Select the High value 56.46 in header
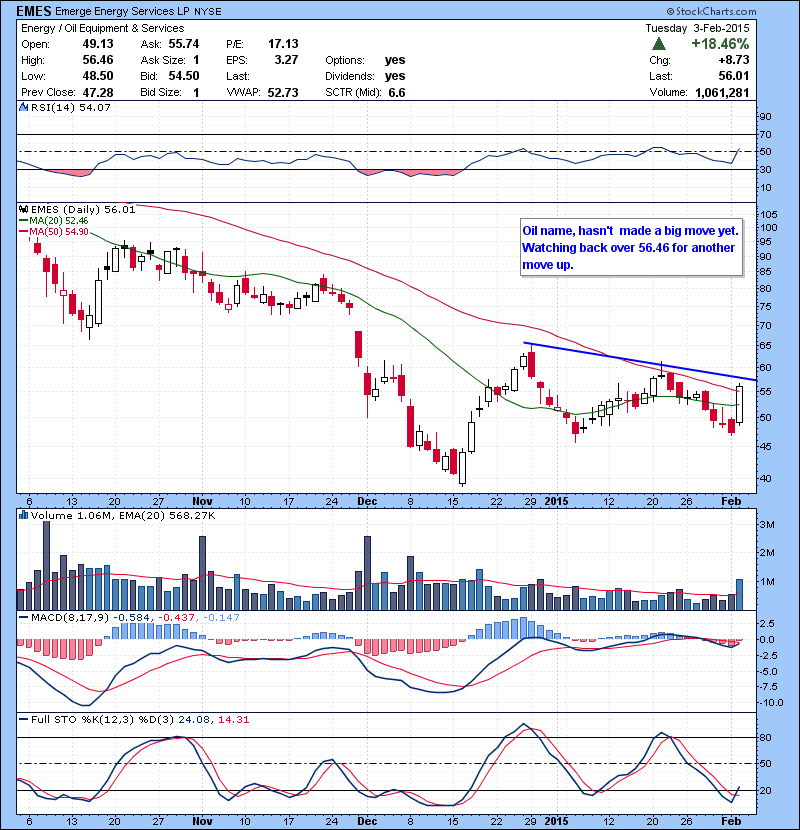The width and height of the screenshot is (800, 830). tap(98, 60)
